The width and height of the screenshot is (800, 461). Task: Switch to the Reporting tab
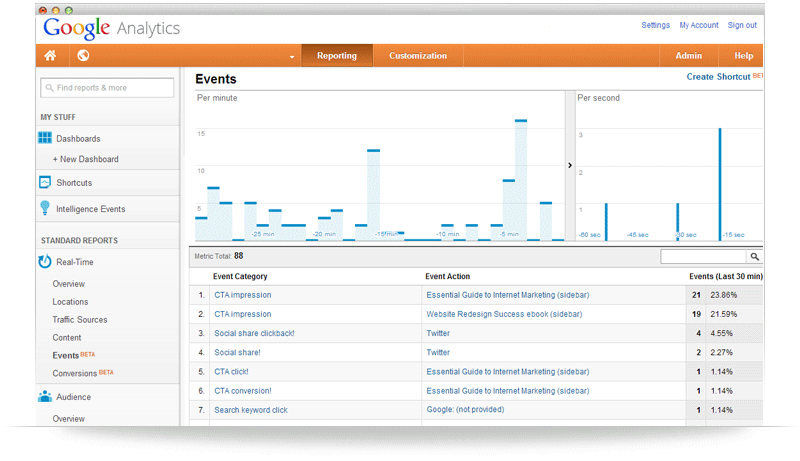click(337, 56)
